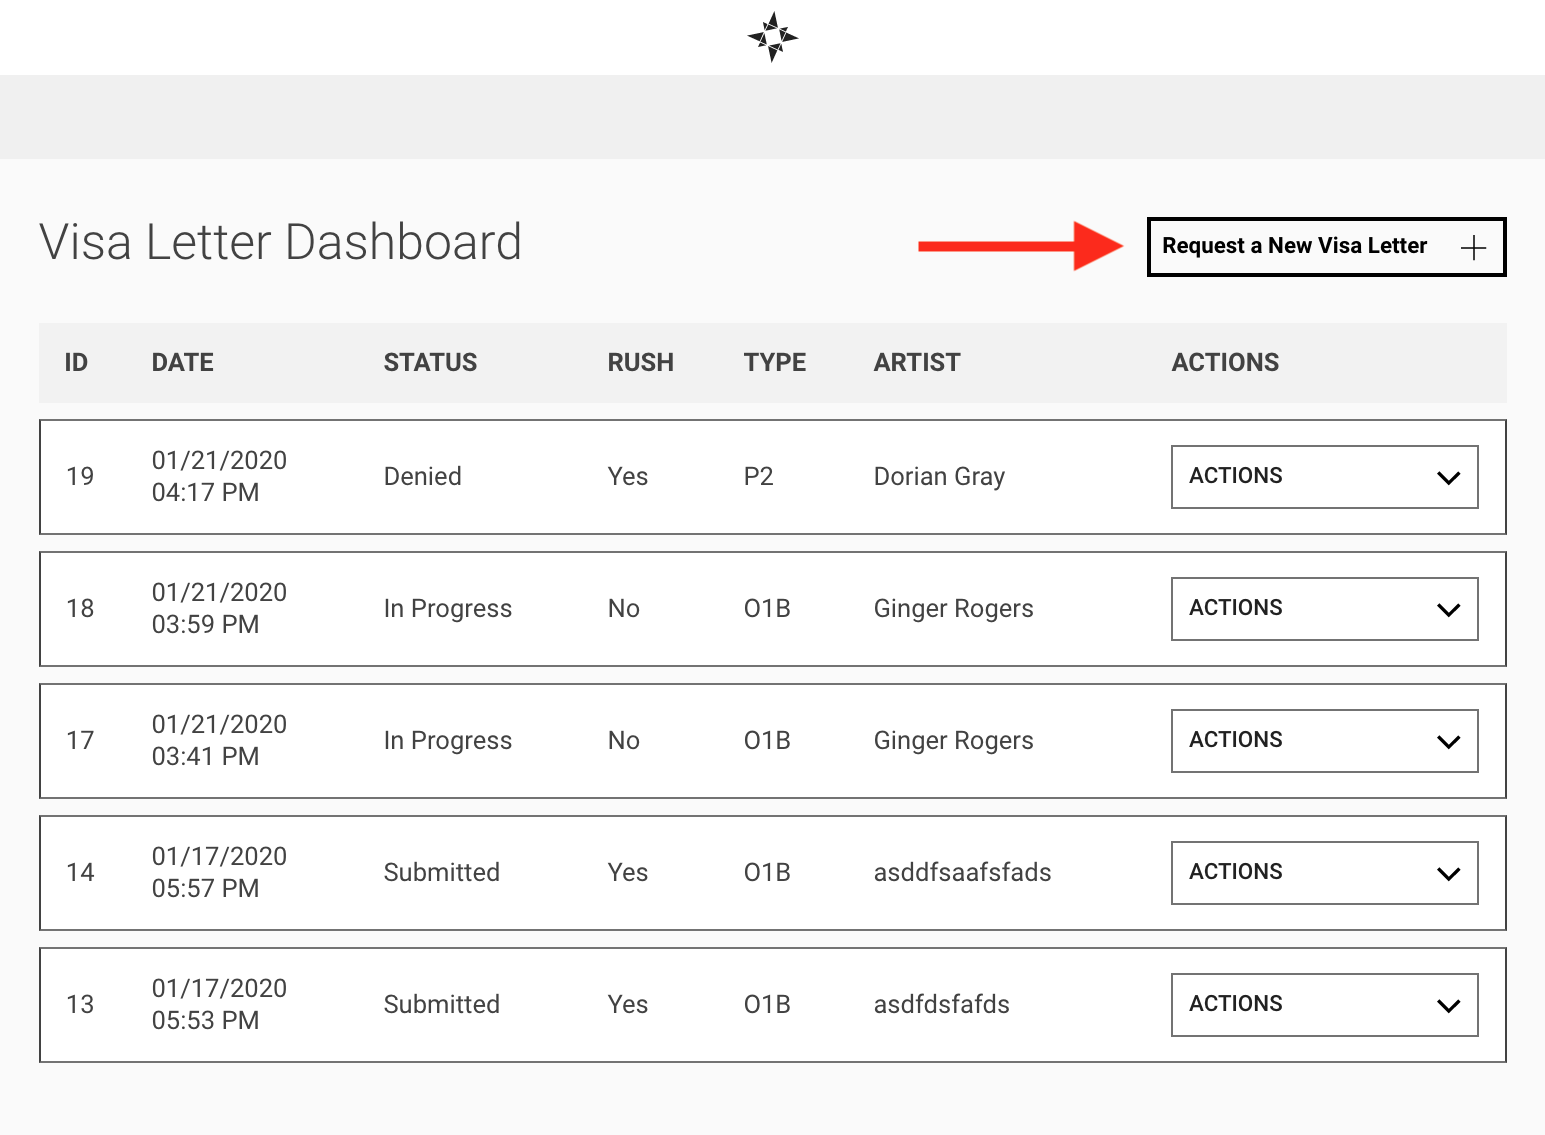Expand ACTIONS menu for asdfdsfafds row

click(1324, 1005)
